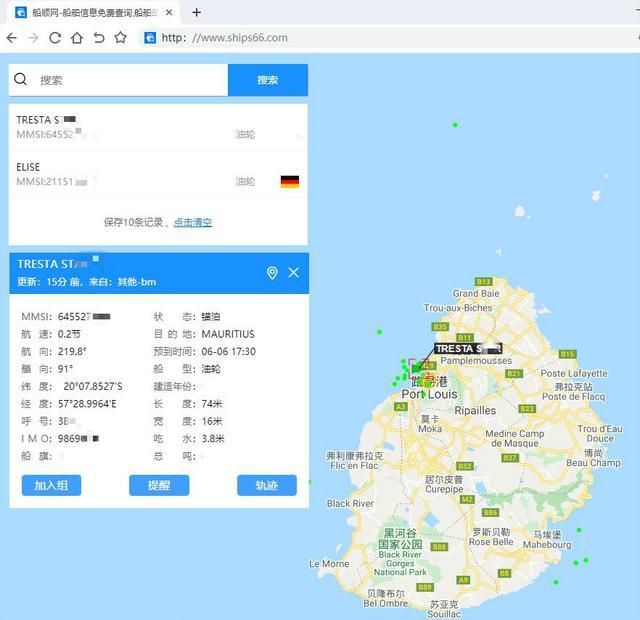The image size is (640, 620).
Task: Select the TRESTA ST search history entry
Action: [158, 127]
